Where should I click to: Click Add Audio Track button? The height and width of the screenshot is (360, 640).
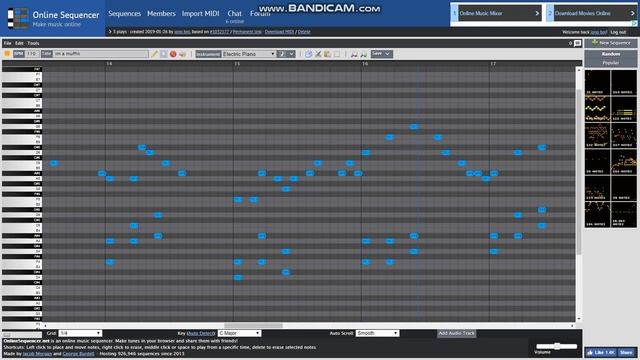[456, 333]
